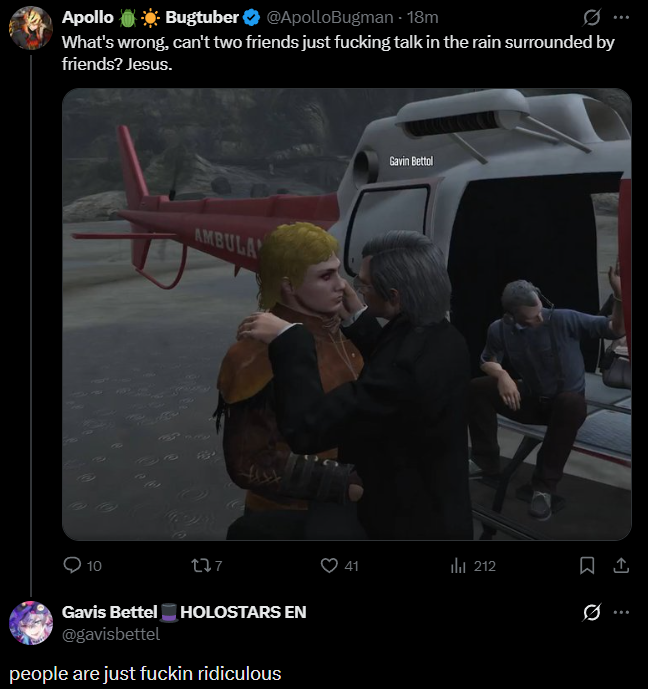Like the tweet with heart icon
Screen dimensions: 648x689
329,566
